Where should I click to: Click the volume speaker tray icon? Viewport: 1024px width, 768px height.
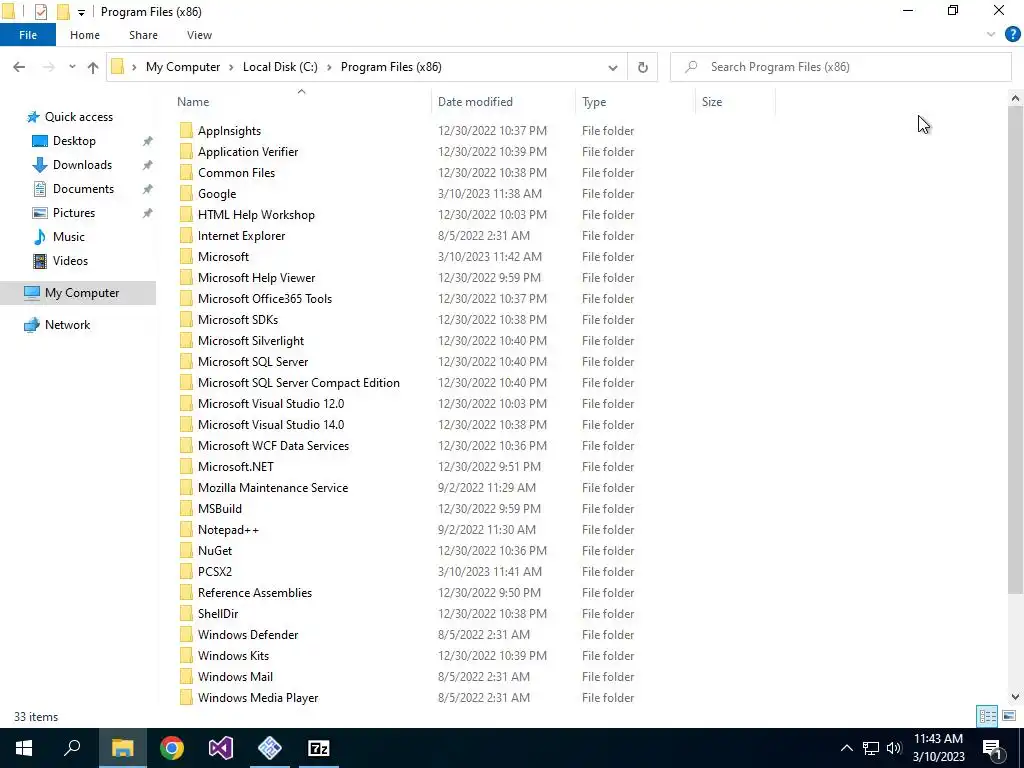coord(894,748)
